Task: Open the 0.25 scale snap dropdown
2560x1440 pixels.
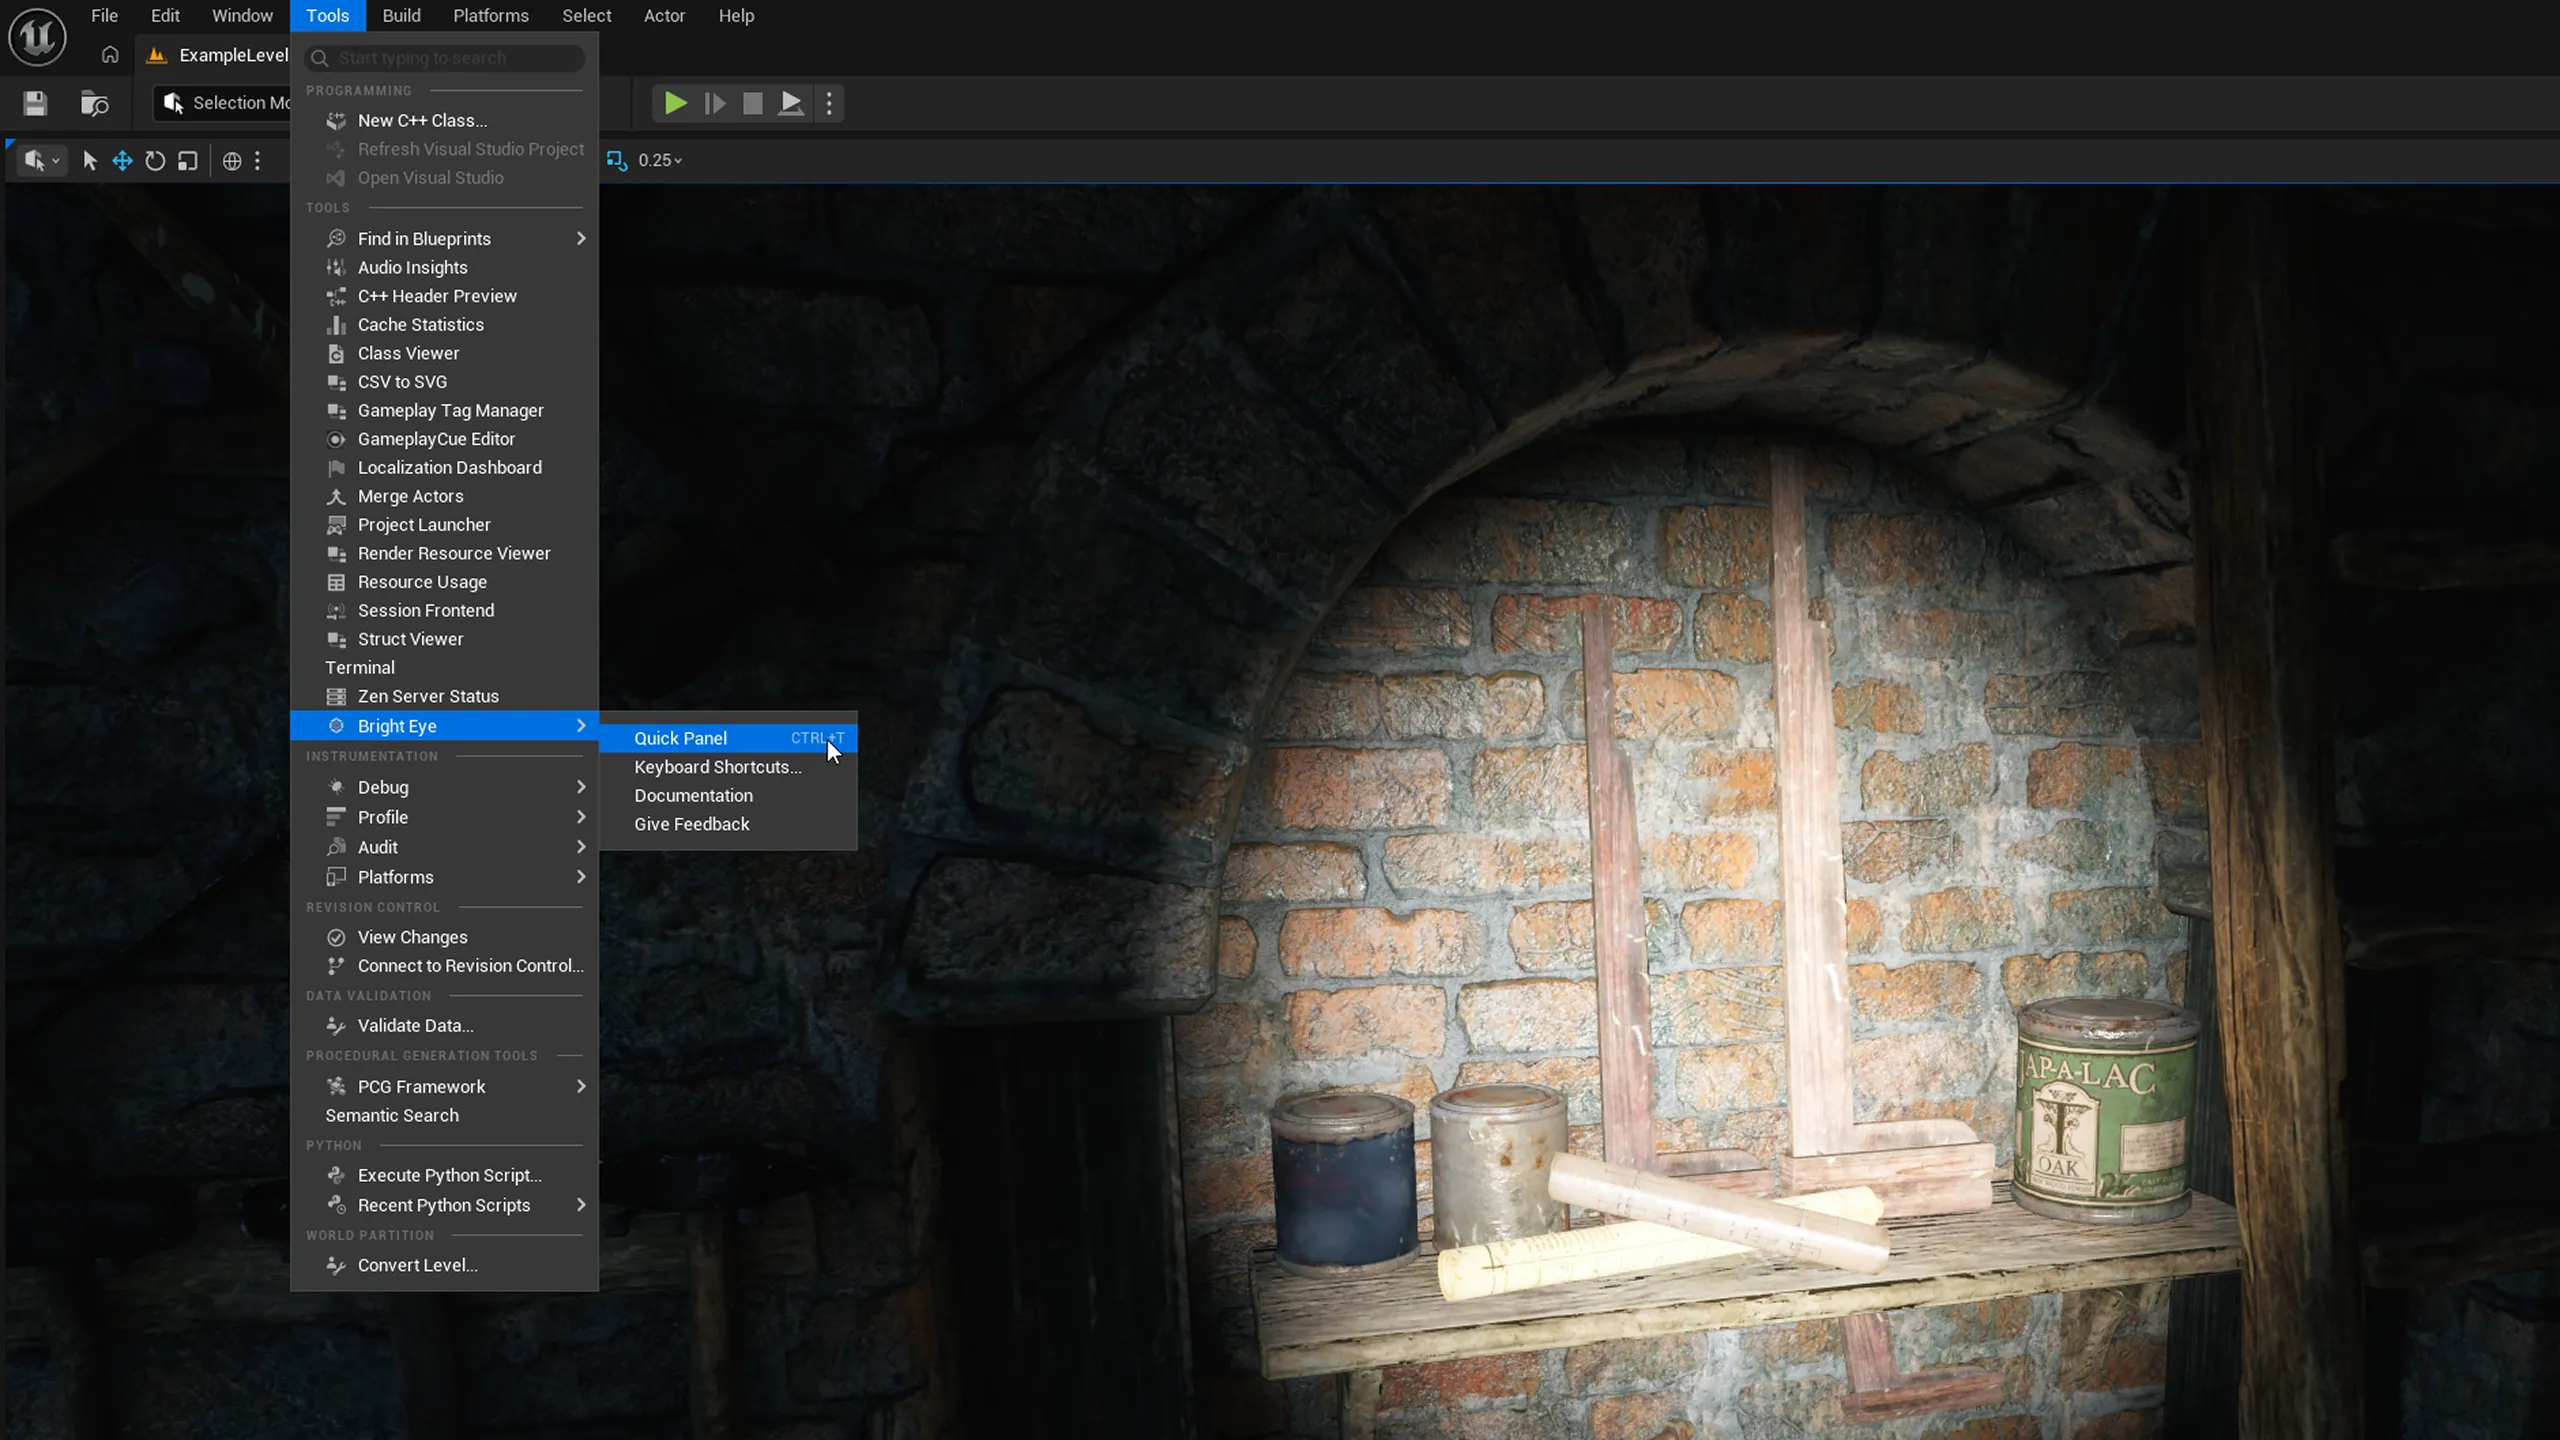Action: (x=660, y=160)
